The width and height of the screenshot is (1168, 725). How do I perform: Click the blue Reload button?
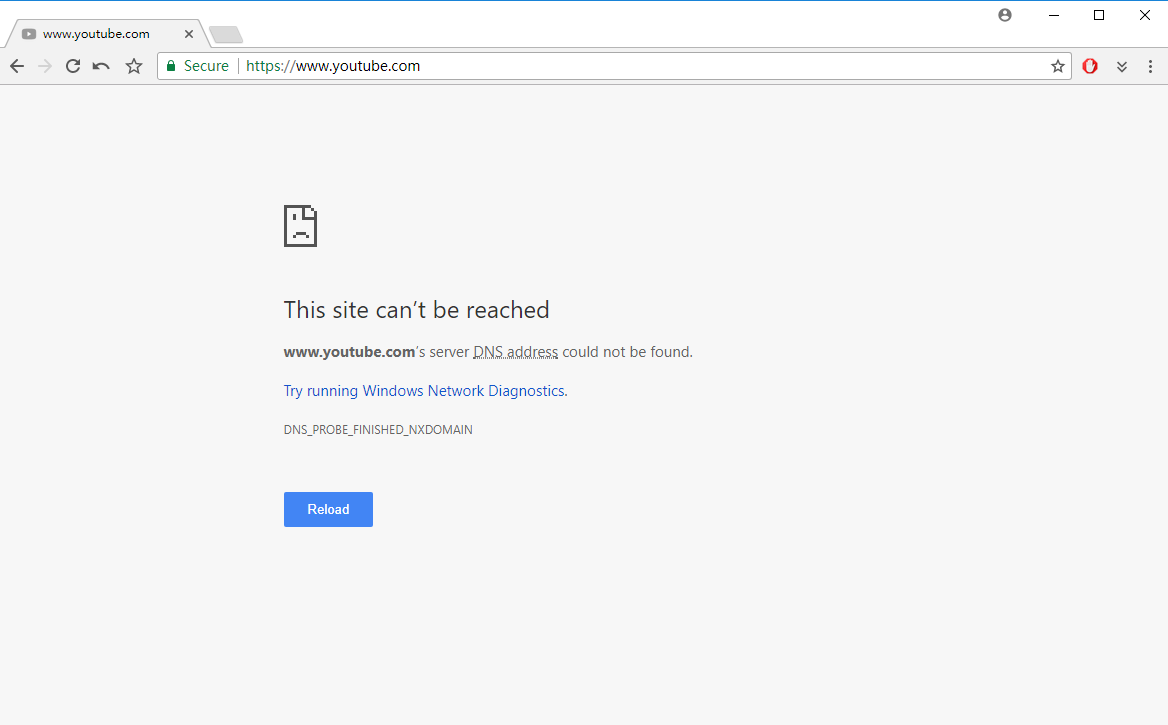328,510
